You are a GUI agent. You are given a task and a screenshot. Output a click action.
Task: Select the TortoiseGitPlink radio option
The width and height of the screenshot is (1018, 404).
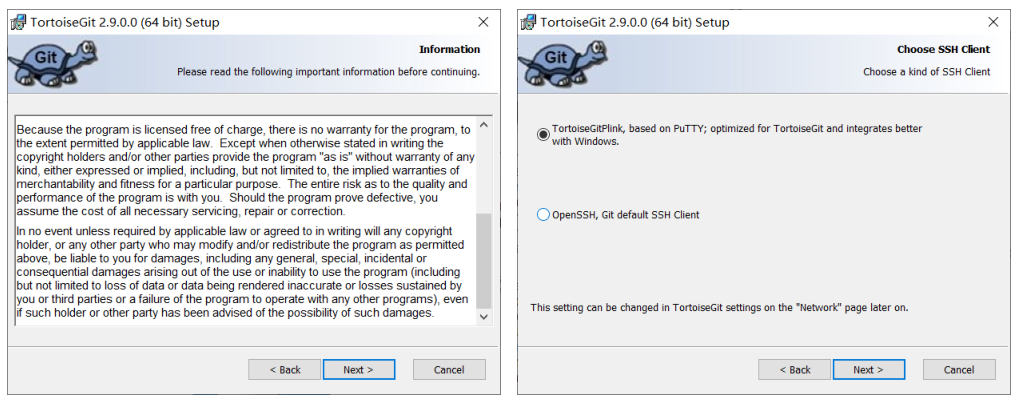point(543,134)
